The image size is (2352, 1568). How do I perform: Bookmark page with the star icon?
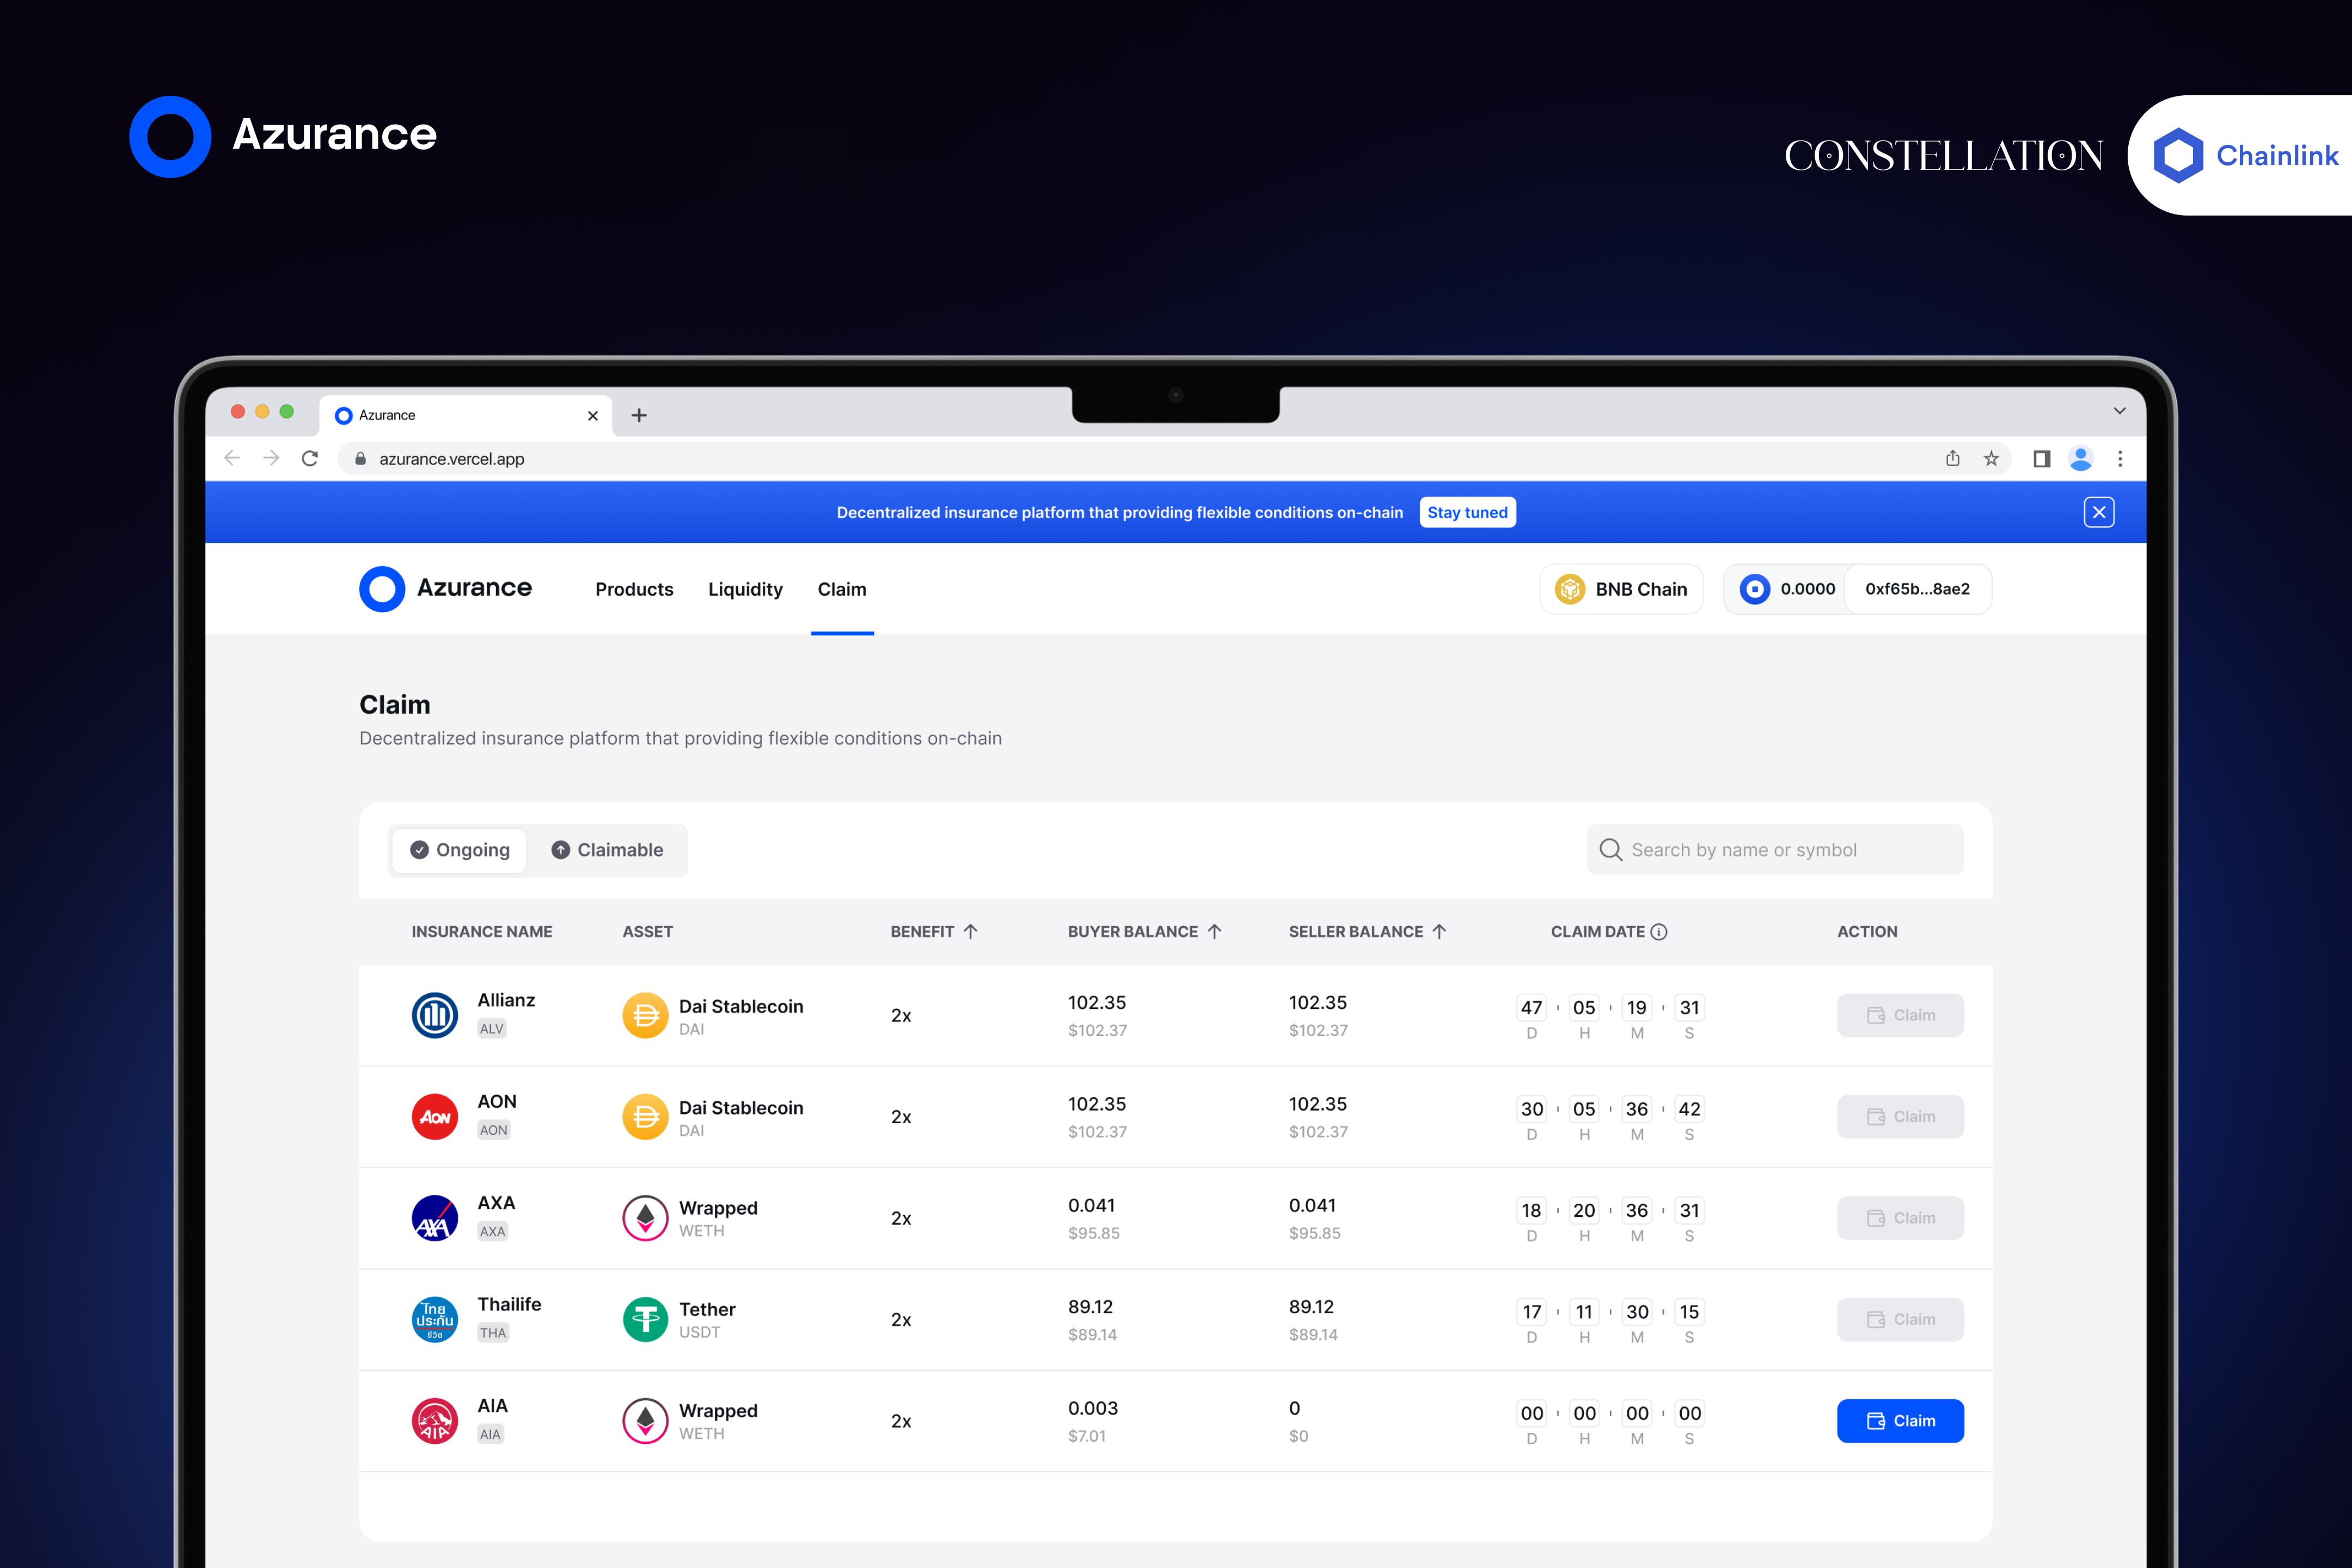tap(1991, 458)
